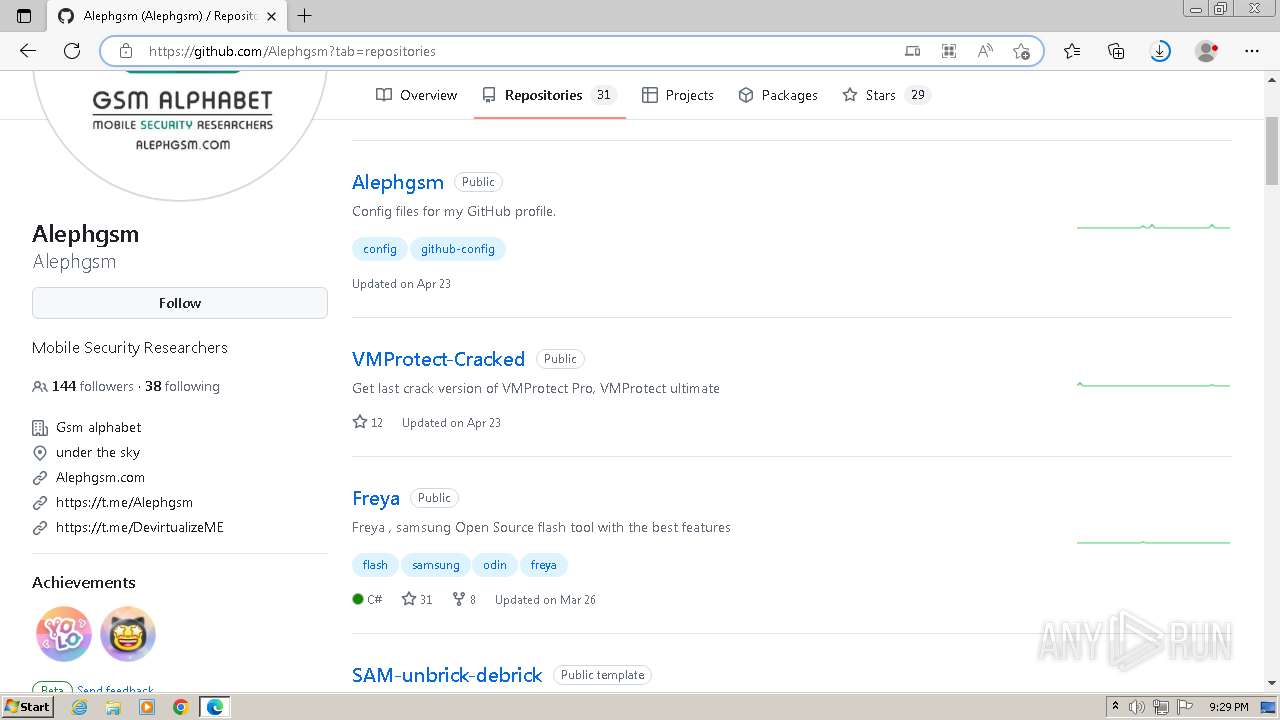Open the Freya repository
The width and height of the screenshot is (1280, 720).
pyautogui.click(x=376, y=498)
